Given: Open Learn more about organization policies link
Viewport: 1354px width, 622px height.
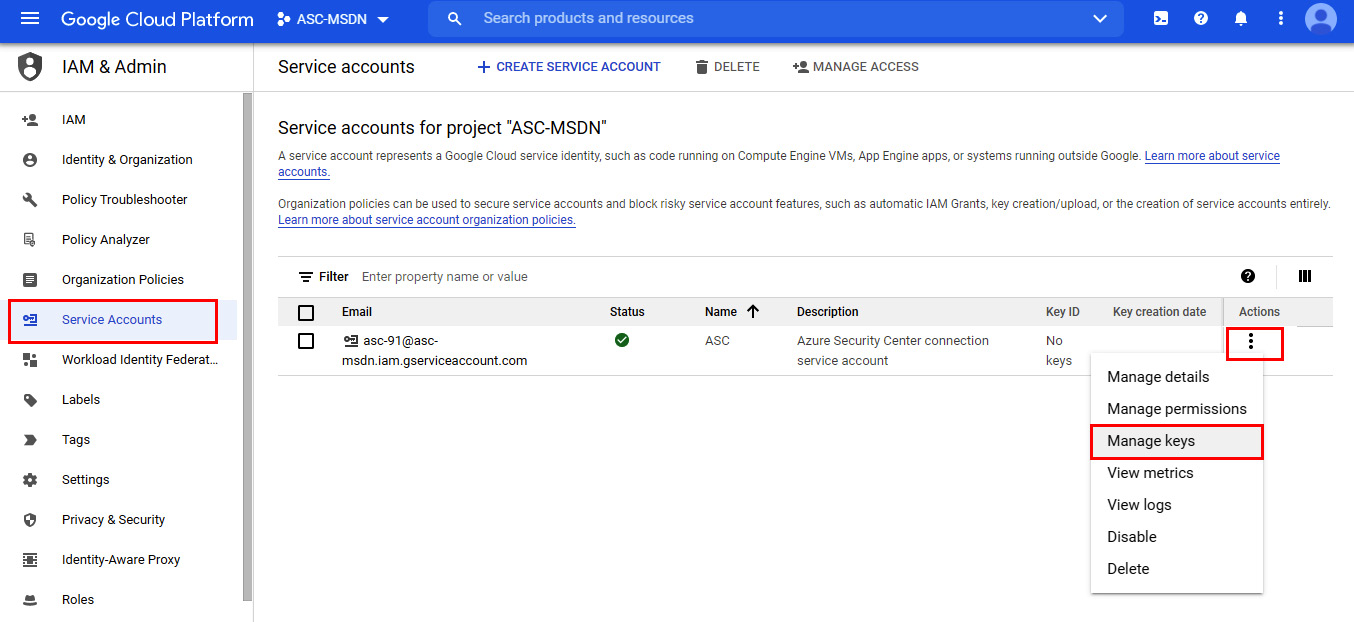Looking at the screenshot, I should 427,220.
